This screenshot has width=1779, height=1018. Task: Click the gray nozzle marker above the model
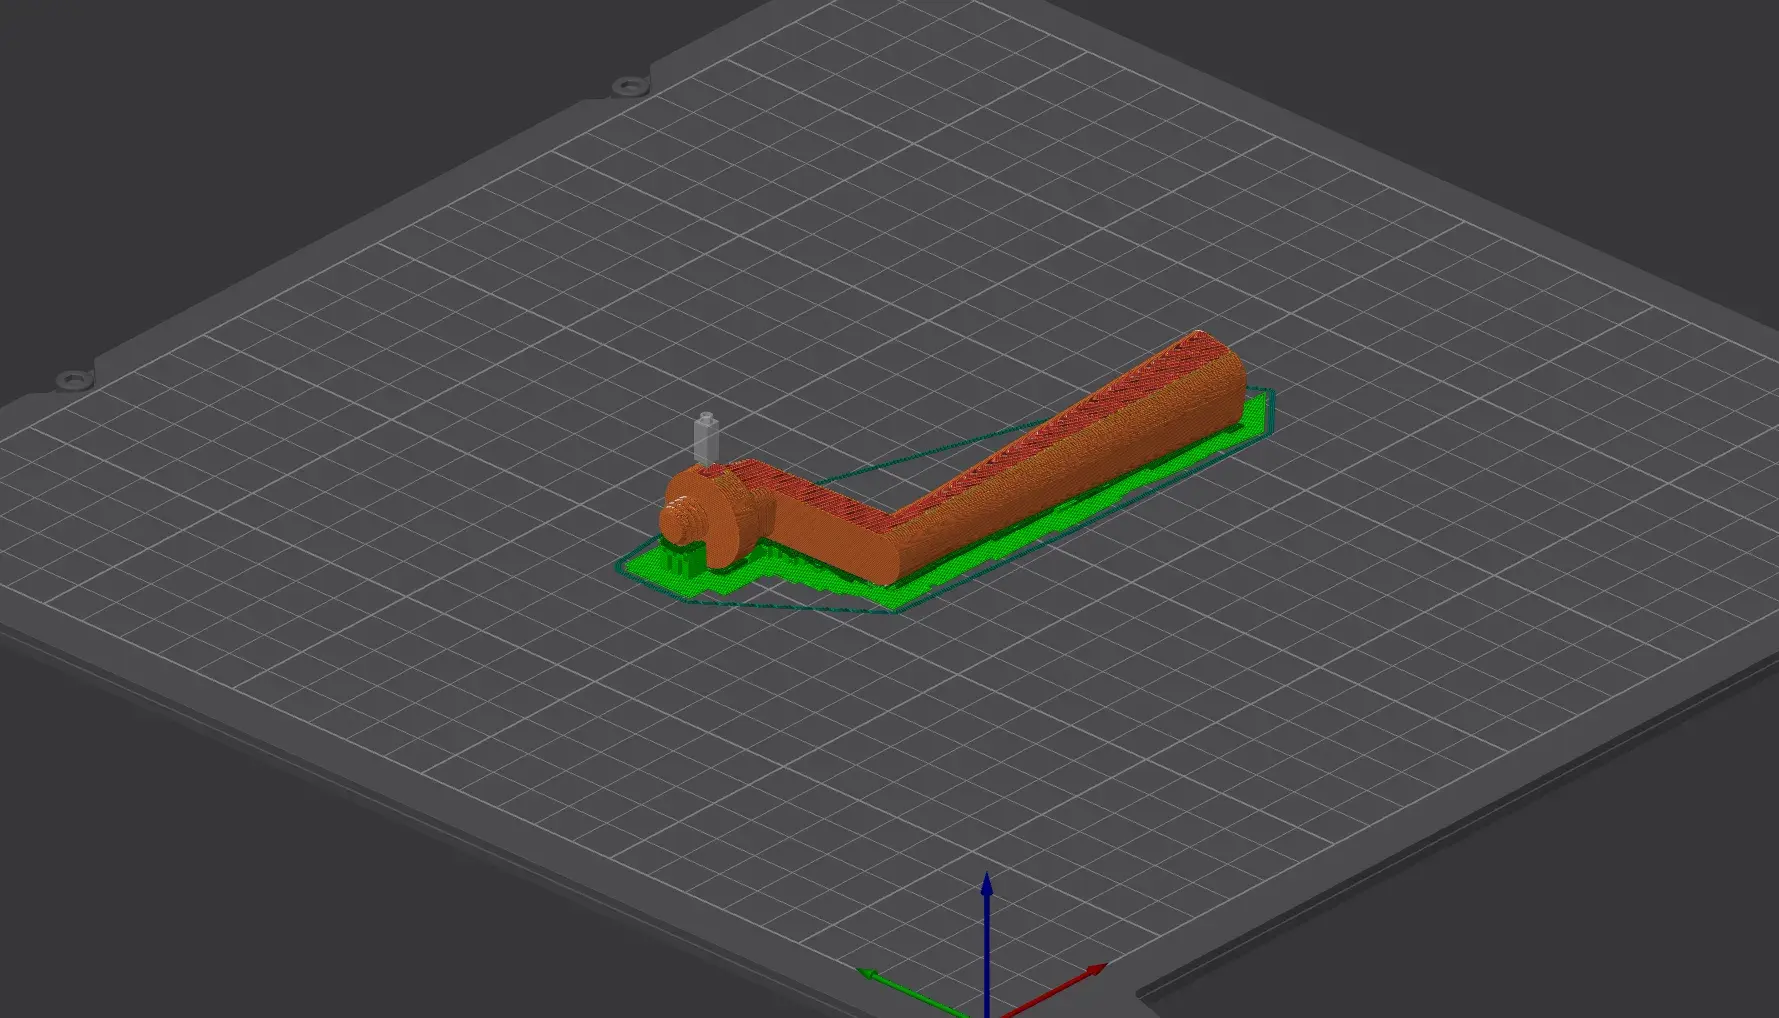pos(707,439)
